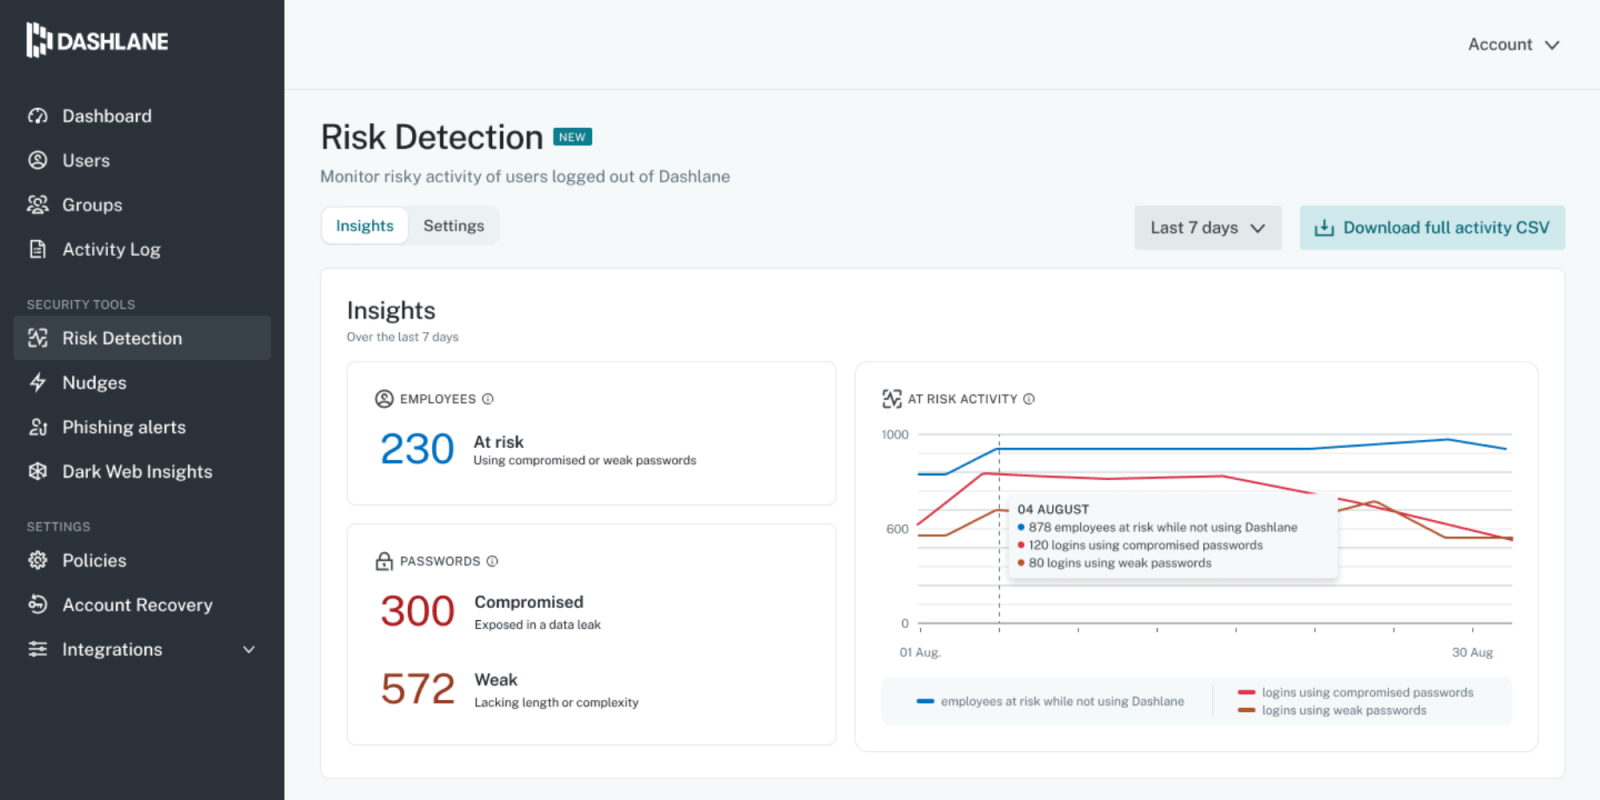Click the Nudges lightning bolt icon
Screen dimensions: 1600x800
38,383
